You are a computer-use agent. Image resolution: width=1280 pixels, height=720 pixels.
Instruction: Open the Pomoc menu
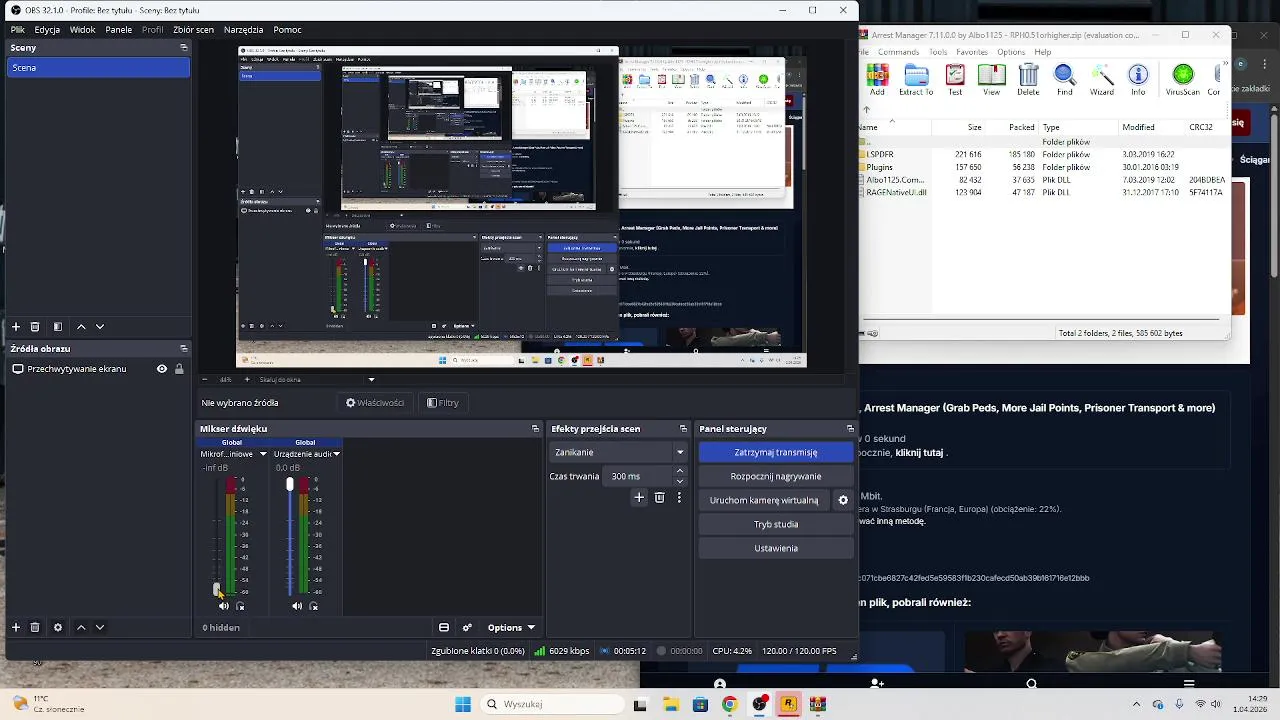[x=287, y=30]
